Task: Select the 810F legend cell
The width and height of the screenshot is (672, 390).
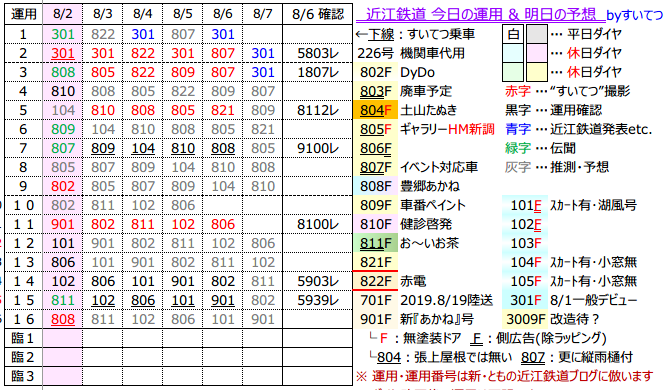Action: pos(375,224)
